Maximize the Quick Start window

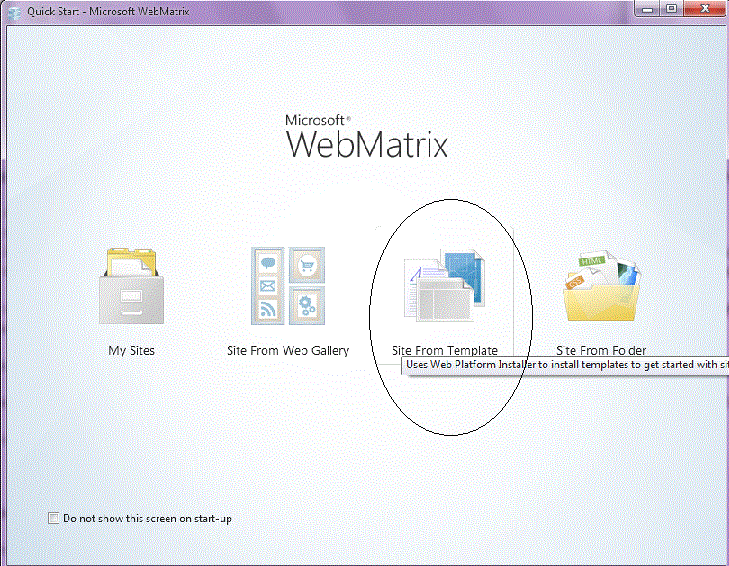coord(671,8)
